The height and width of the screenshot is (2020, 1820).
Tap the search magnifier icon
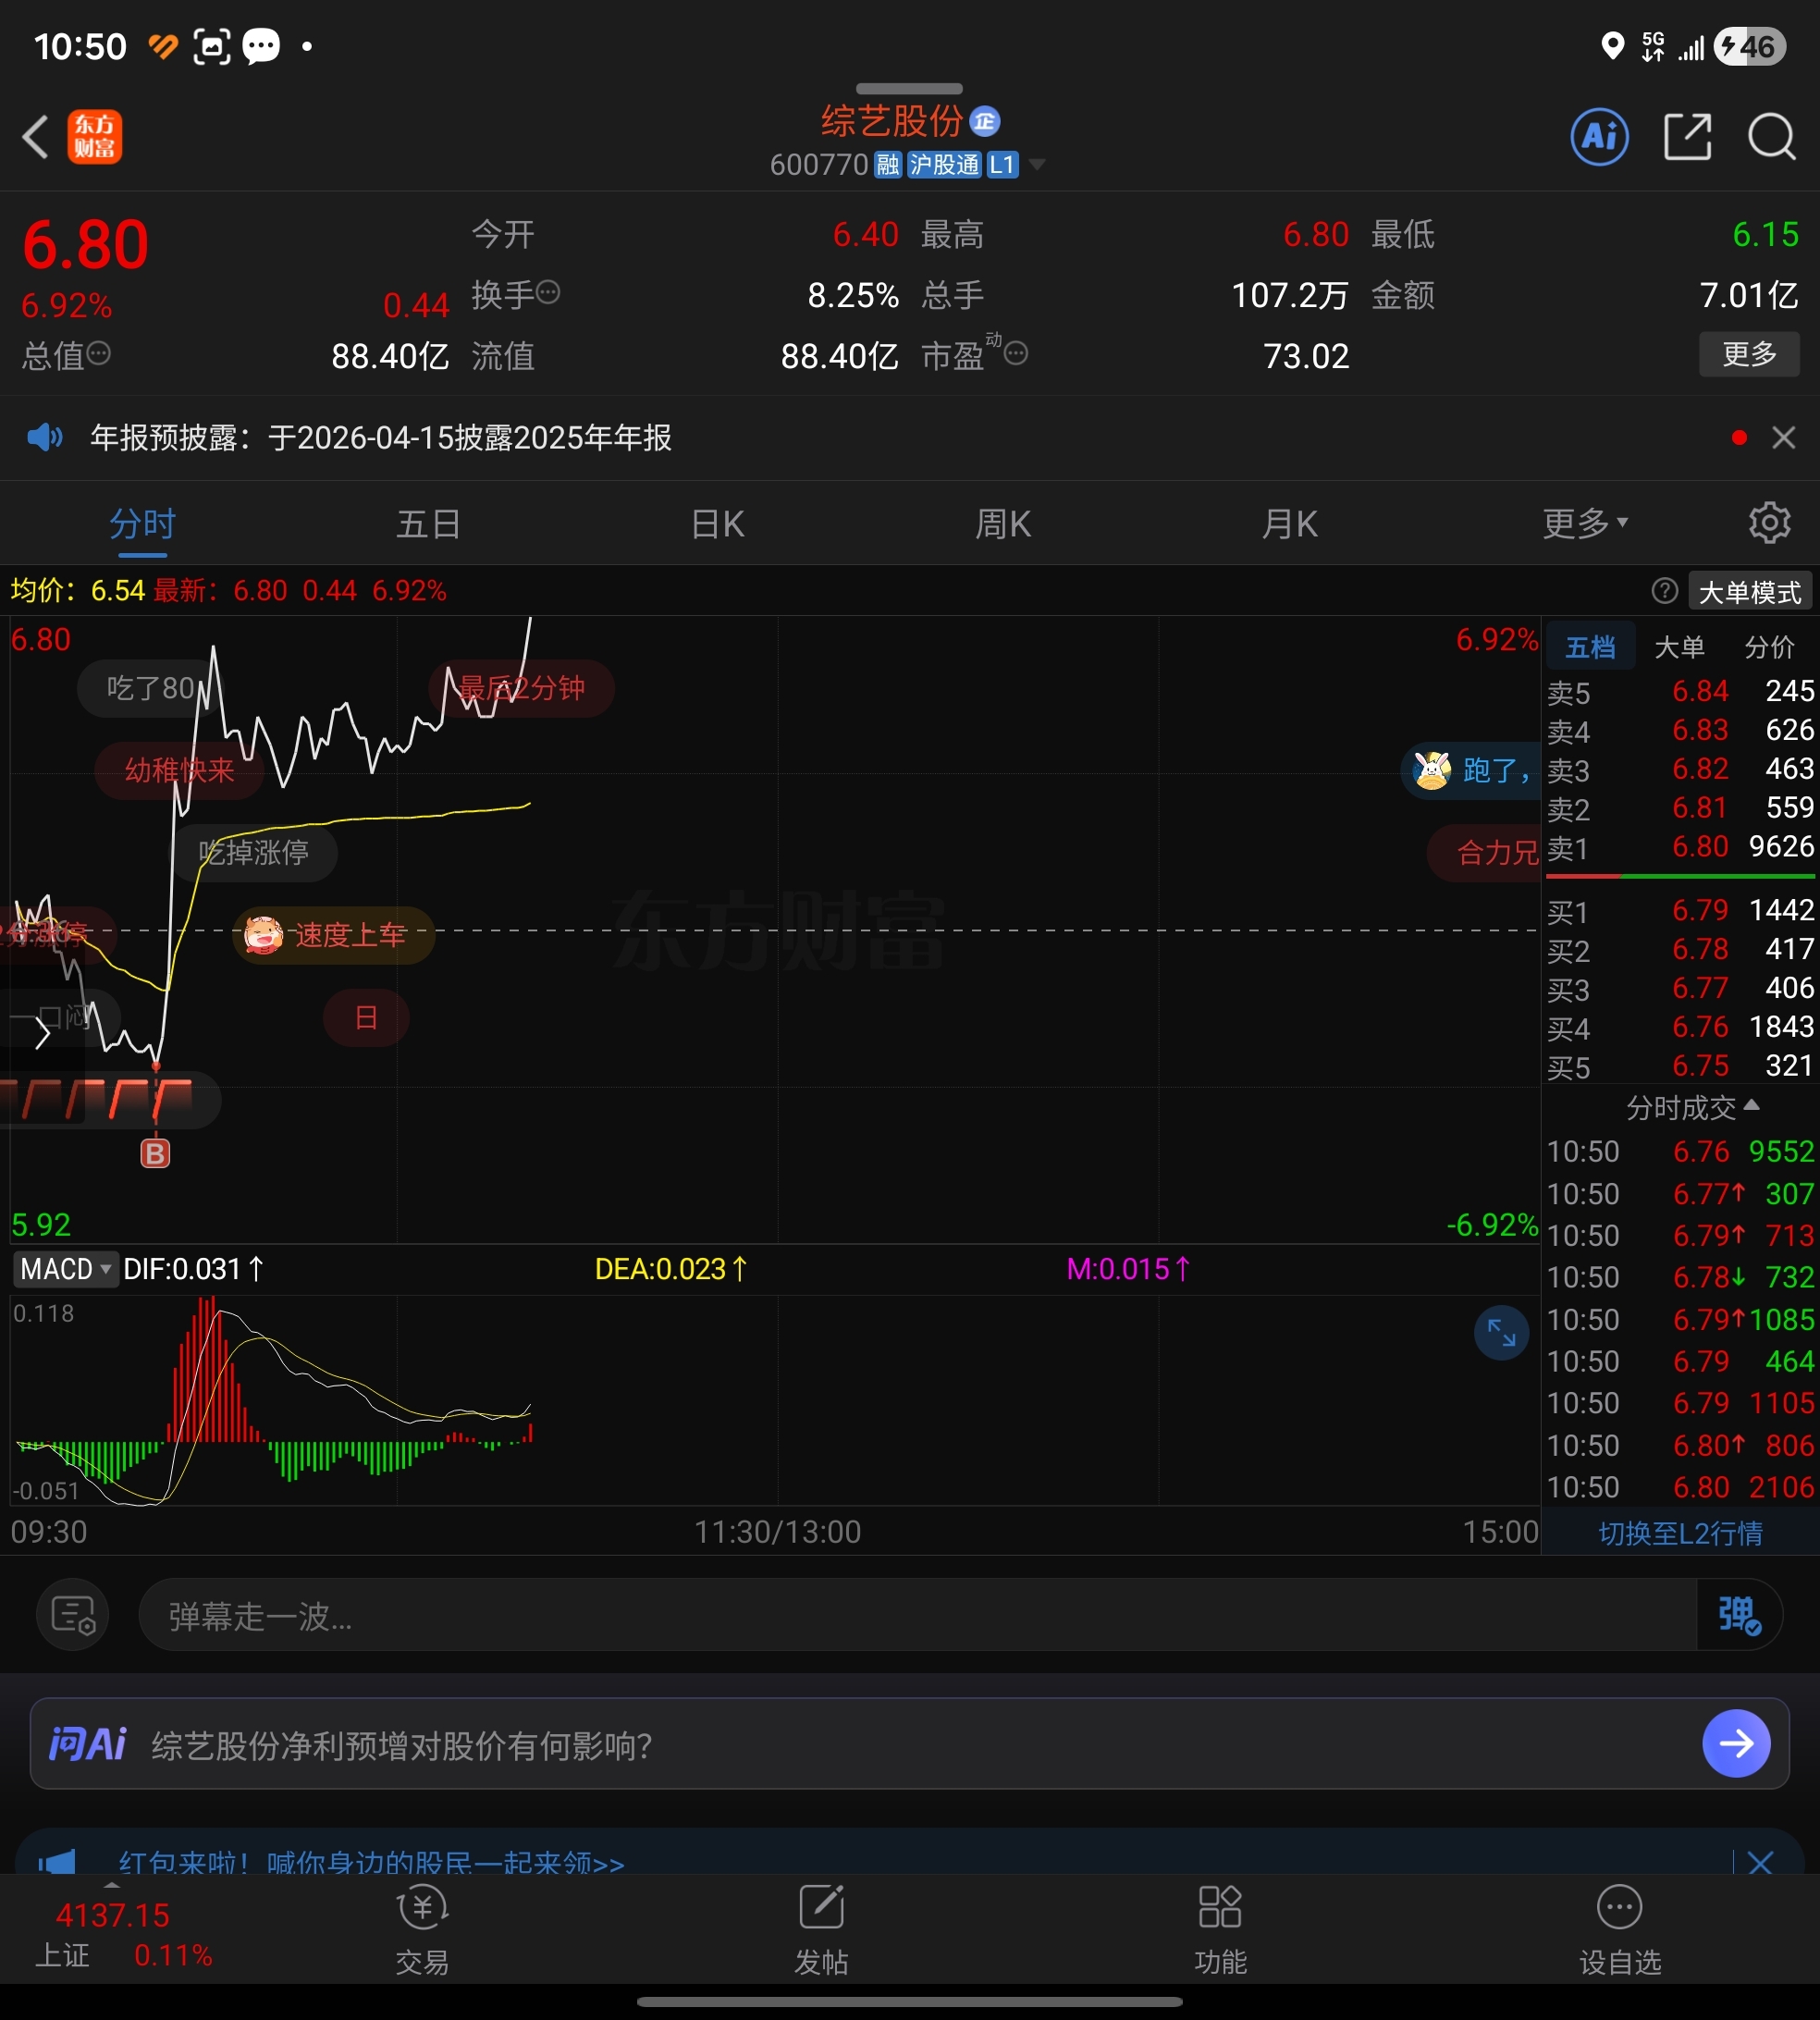pyautogui.click(x=1770, y=136)
